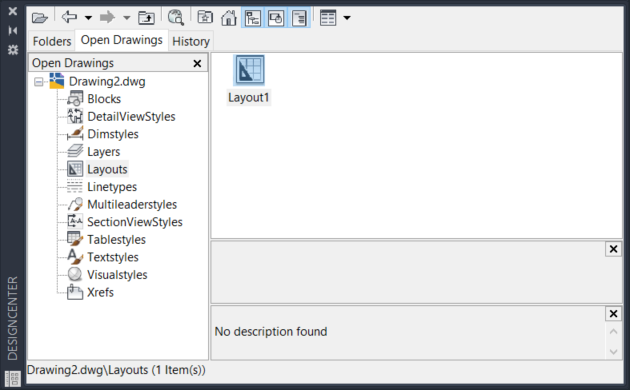Toggle the Tree View pane button
The width and height of the screenshot is (630, 390).
[253, 18]
